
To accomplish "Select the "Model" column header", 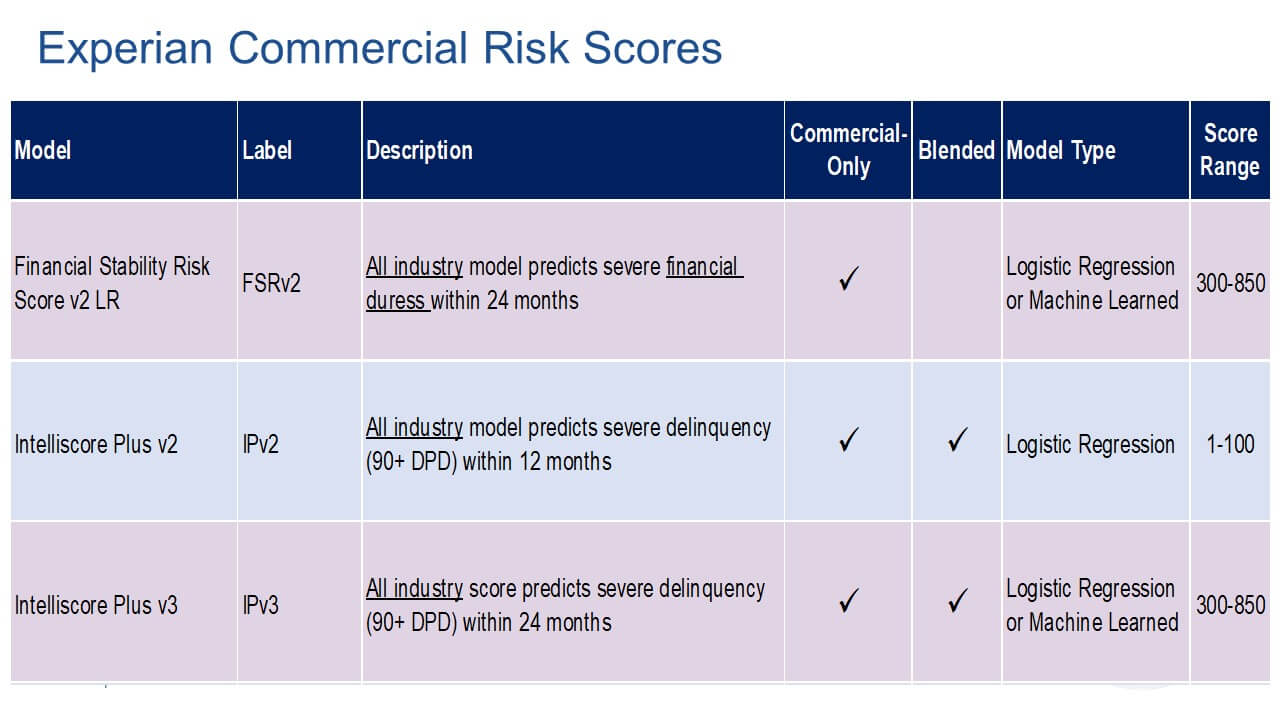I will tap(43, 151).
